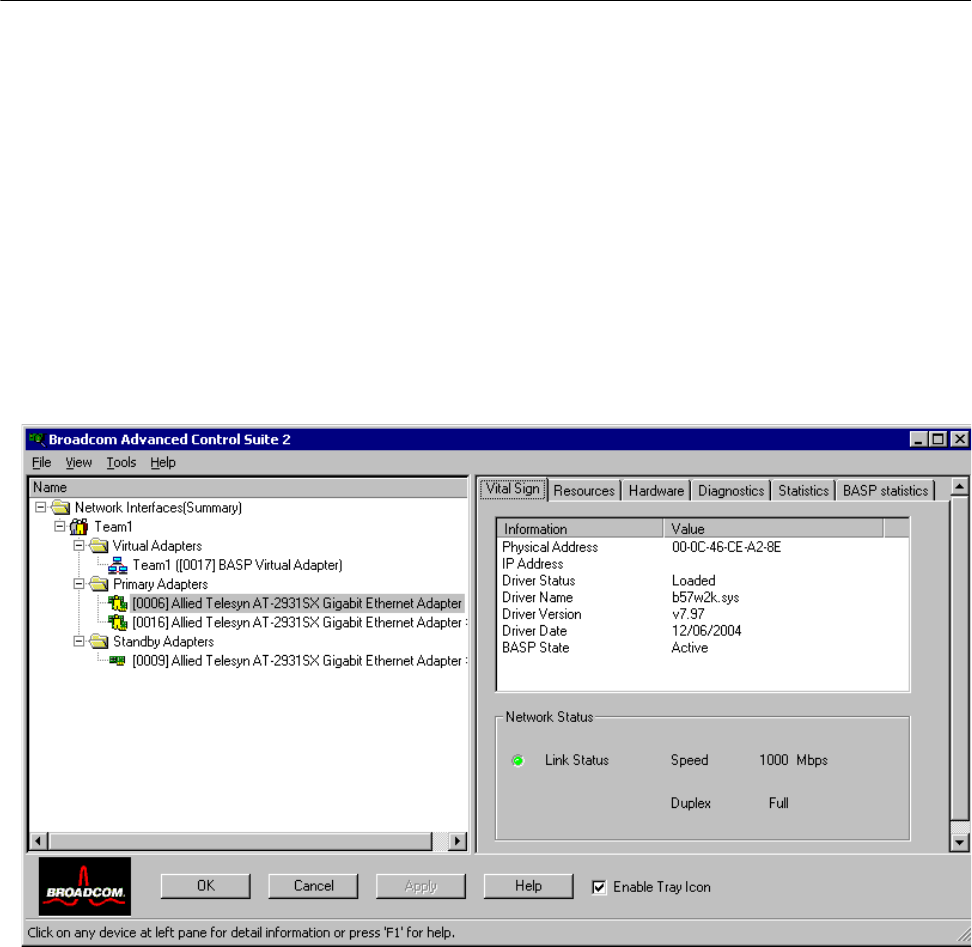Collapse the Standby Adapters node
The height and width of the screenshot is (947, 972).
79,642
